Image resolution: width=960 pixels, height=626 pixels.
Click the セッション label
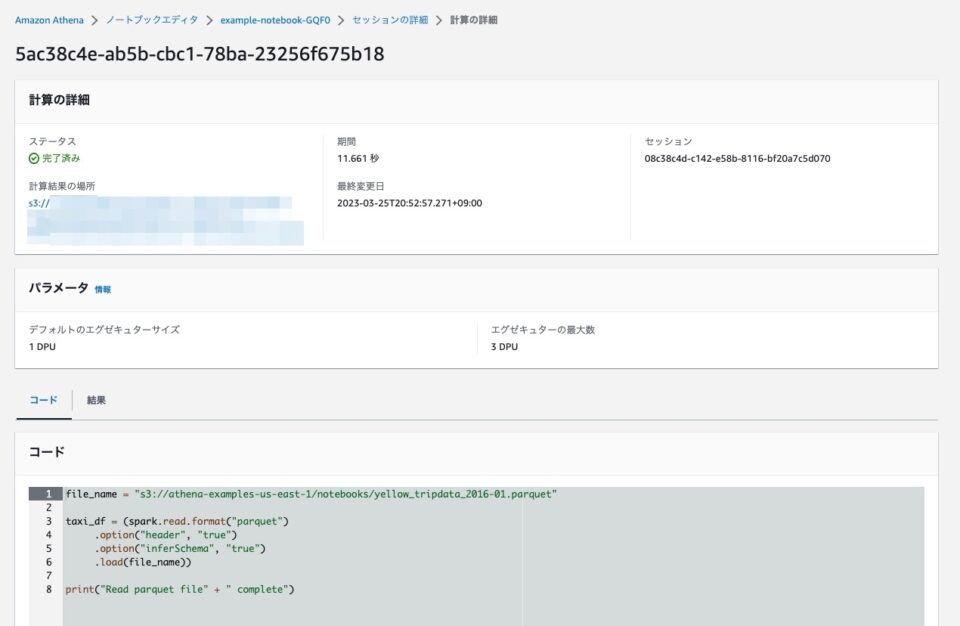[668, 141]
